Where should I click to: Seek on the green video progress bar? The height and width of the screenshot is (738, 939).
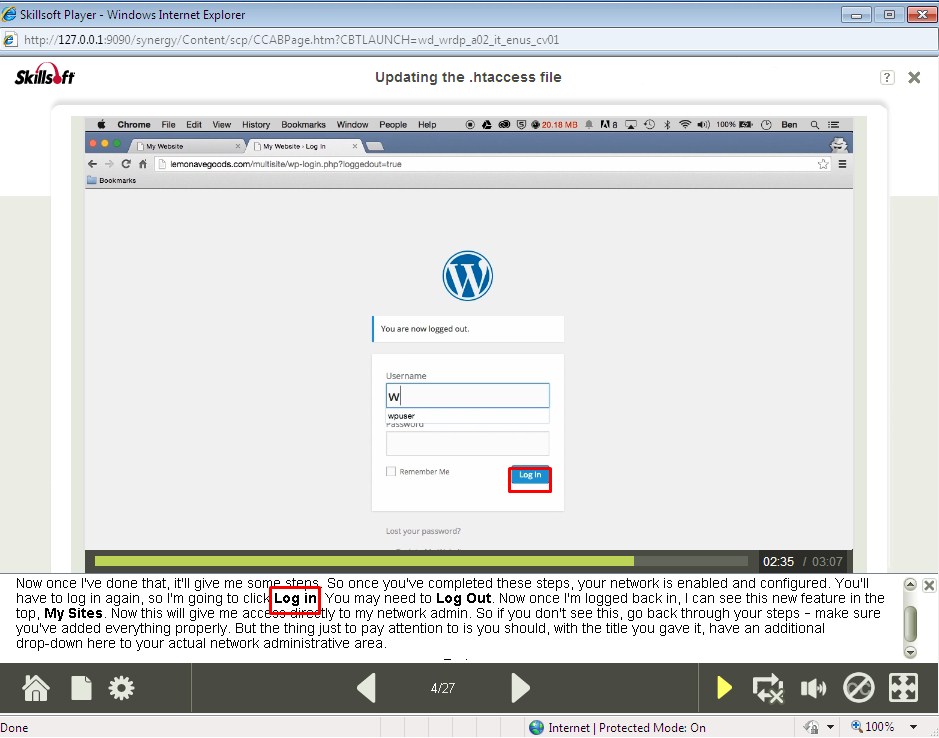click(x=421, y=561)
